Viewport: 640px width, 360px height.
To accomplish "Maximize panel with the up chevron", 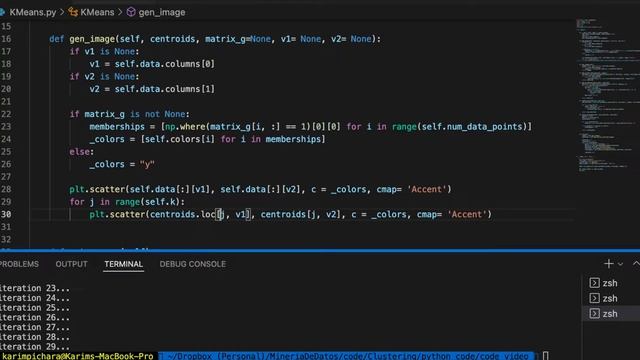I will (x=636, y=264).
